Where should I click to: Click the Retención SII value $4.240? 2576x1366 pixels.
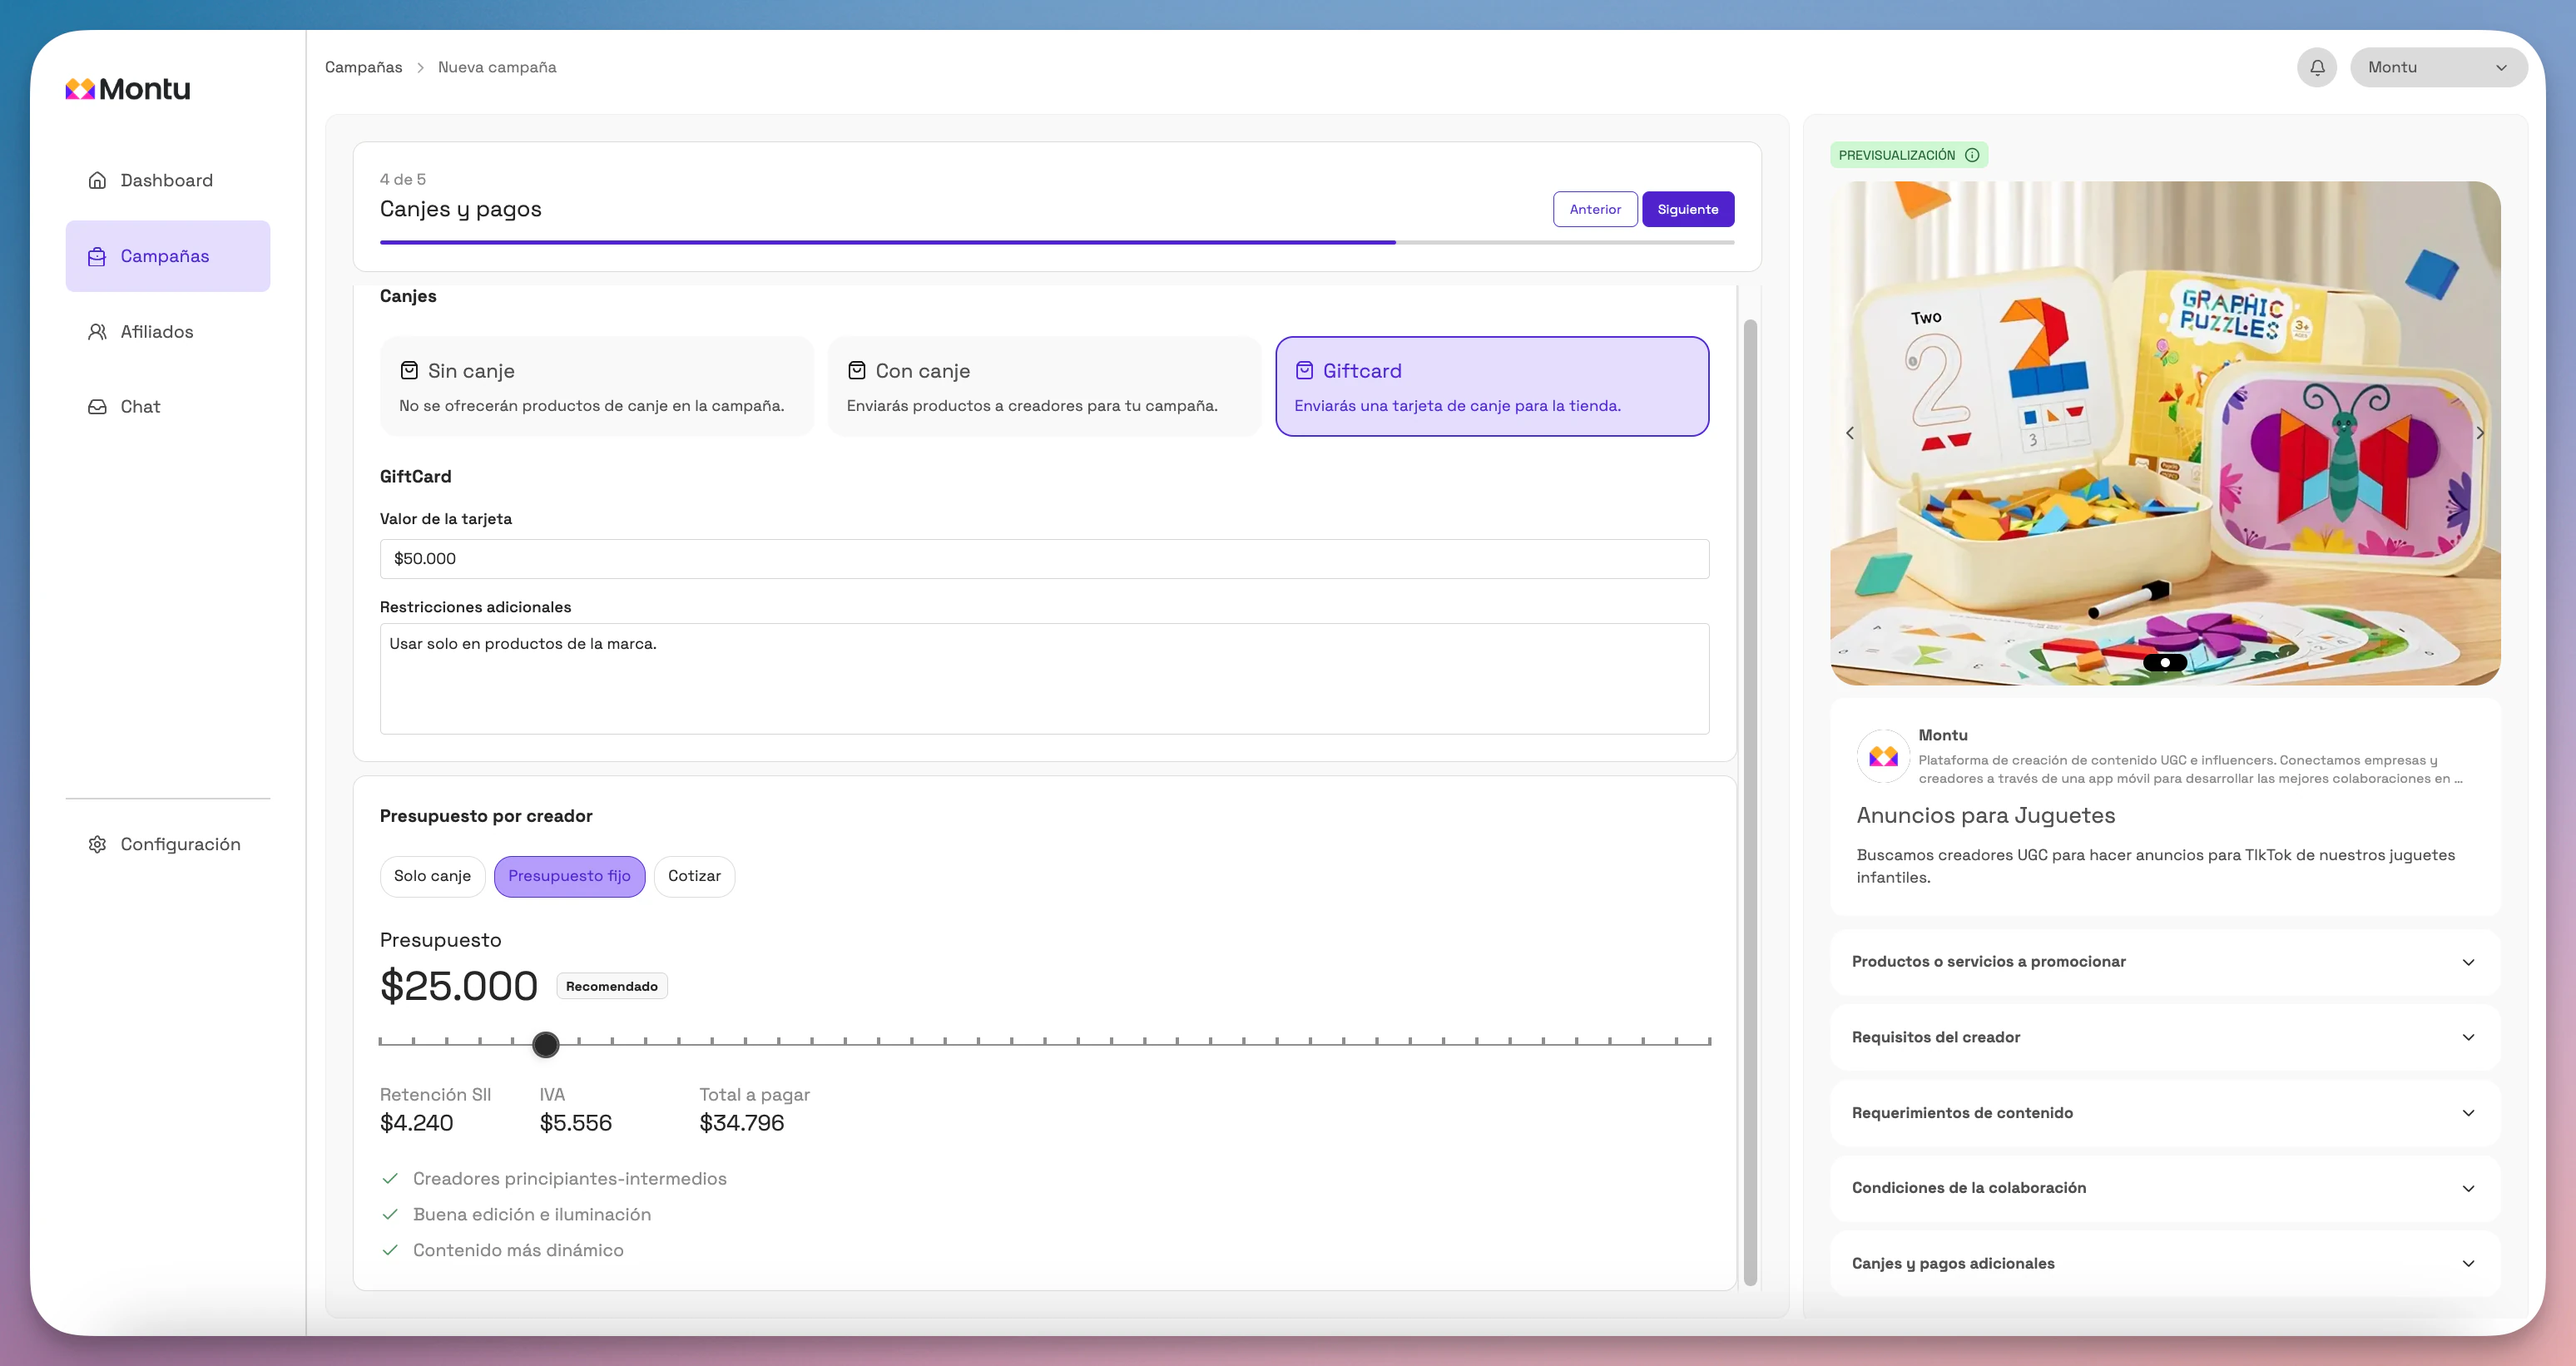coord(417,1123)
